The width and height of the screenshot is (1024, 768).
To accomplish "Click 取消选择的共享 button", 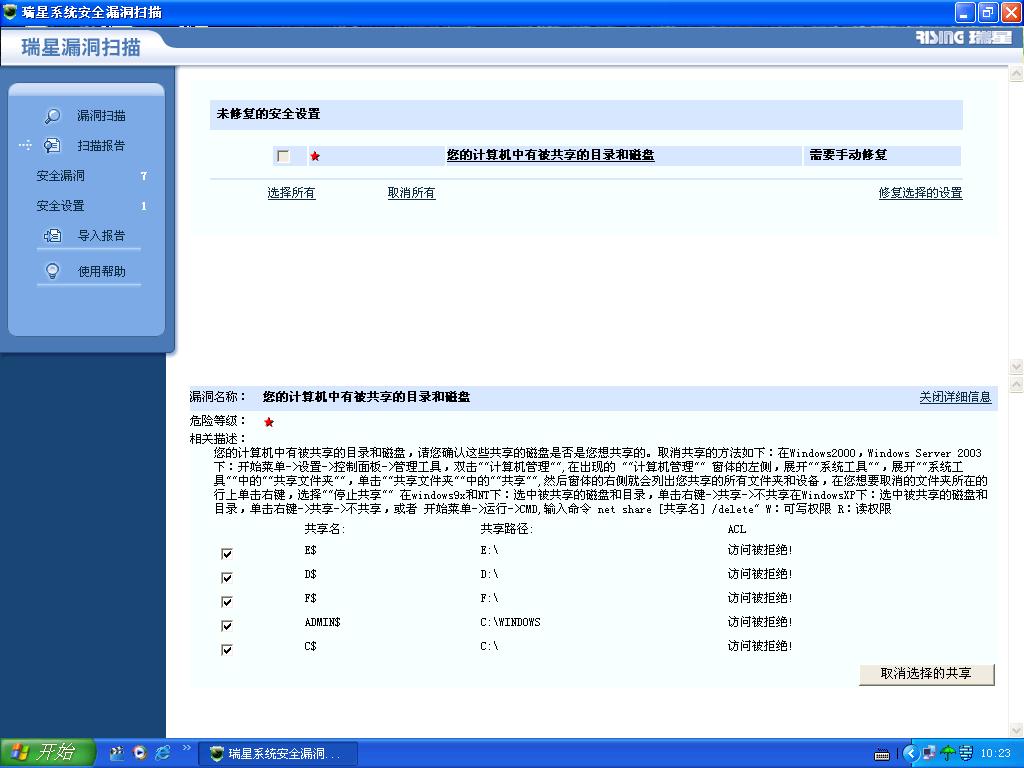I will pyautogui.click(x=927, y=674).
